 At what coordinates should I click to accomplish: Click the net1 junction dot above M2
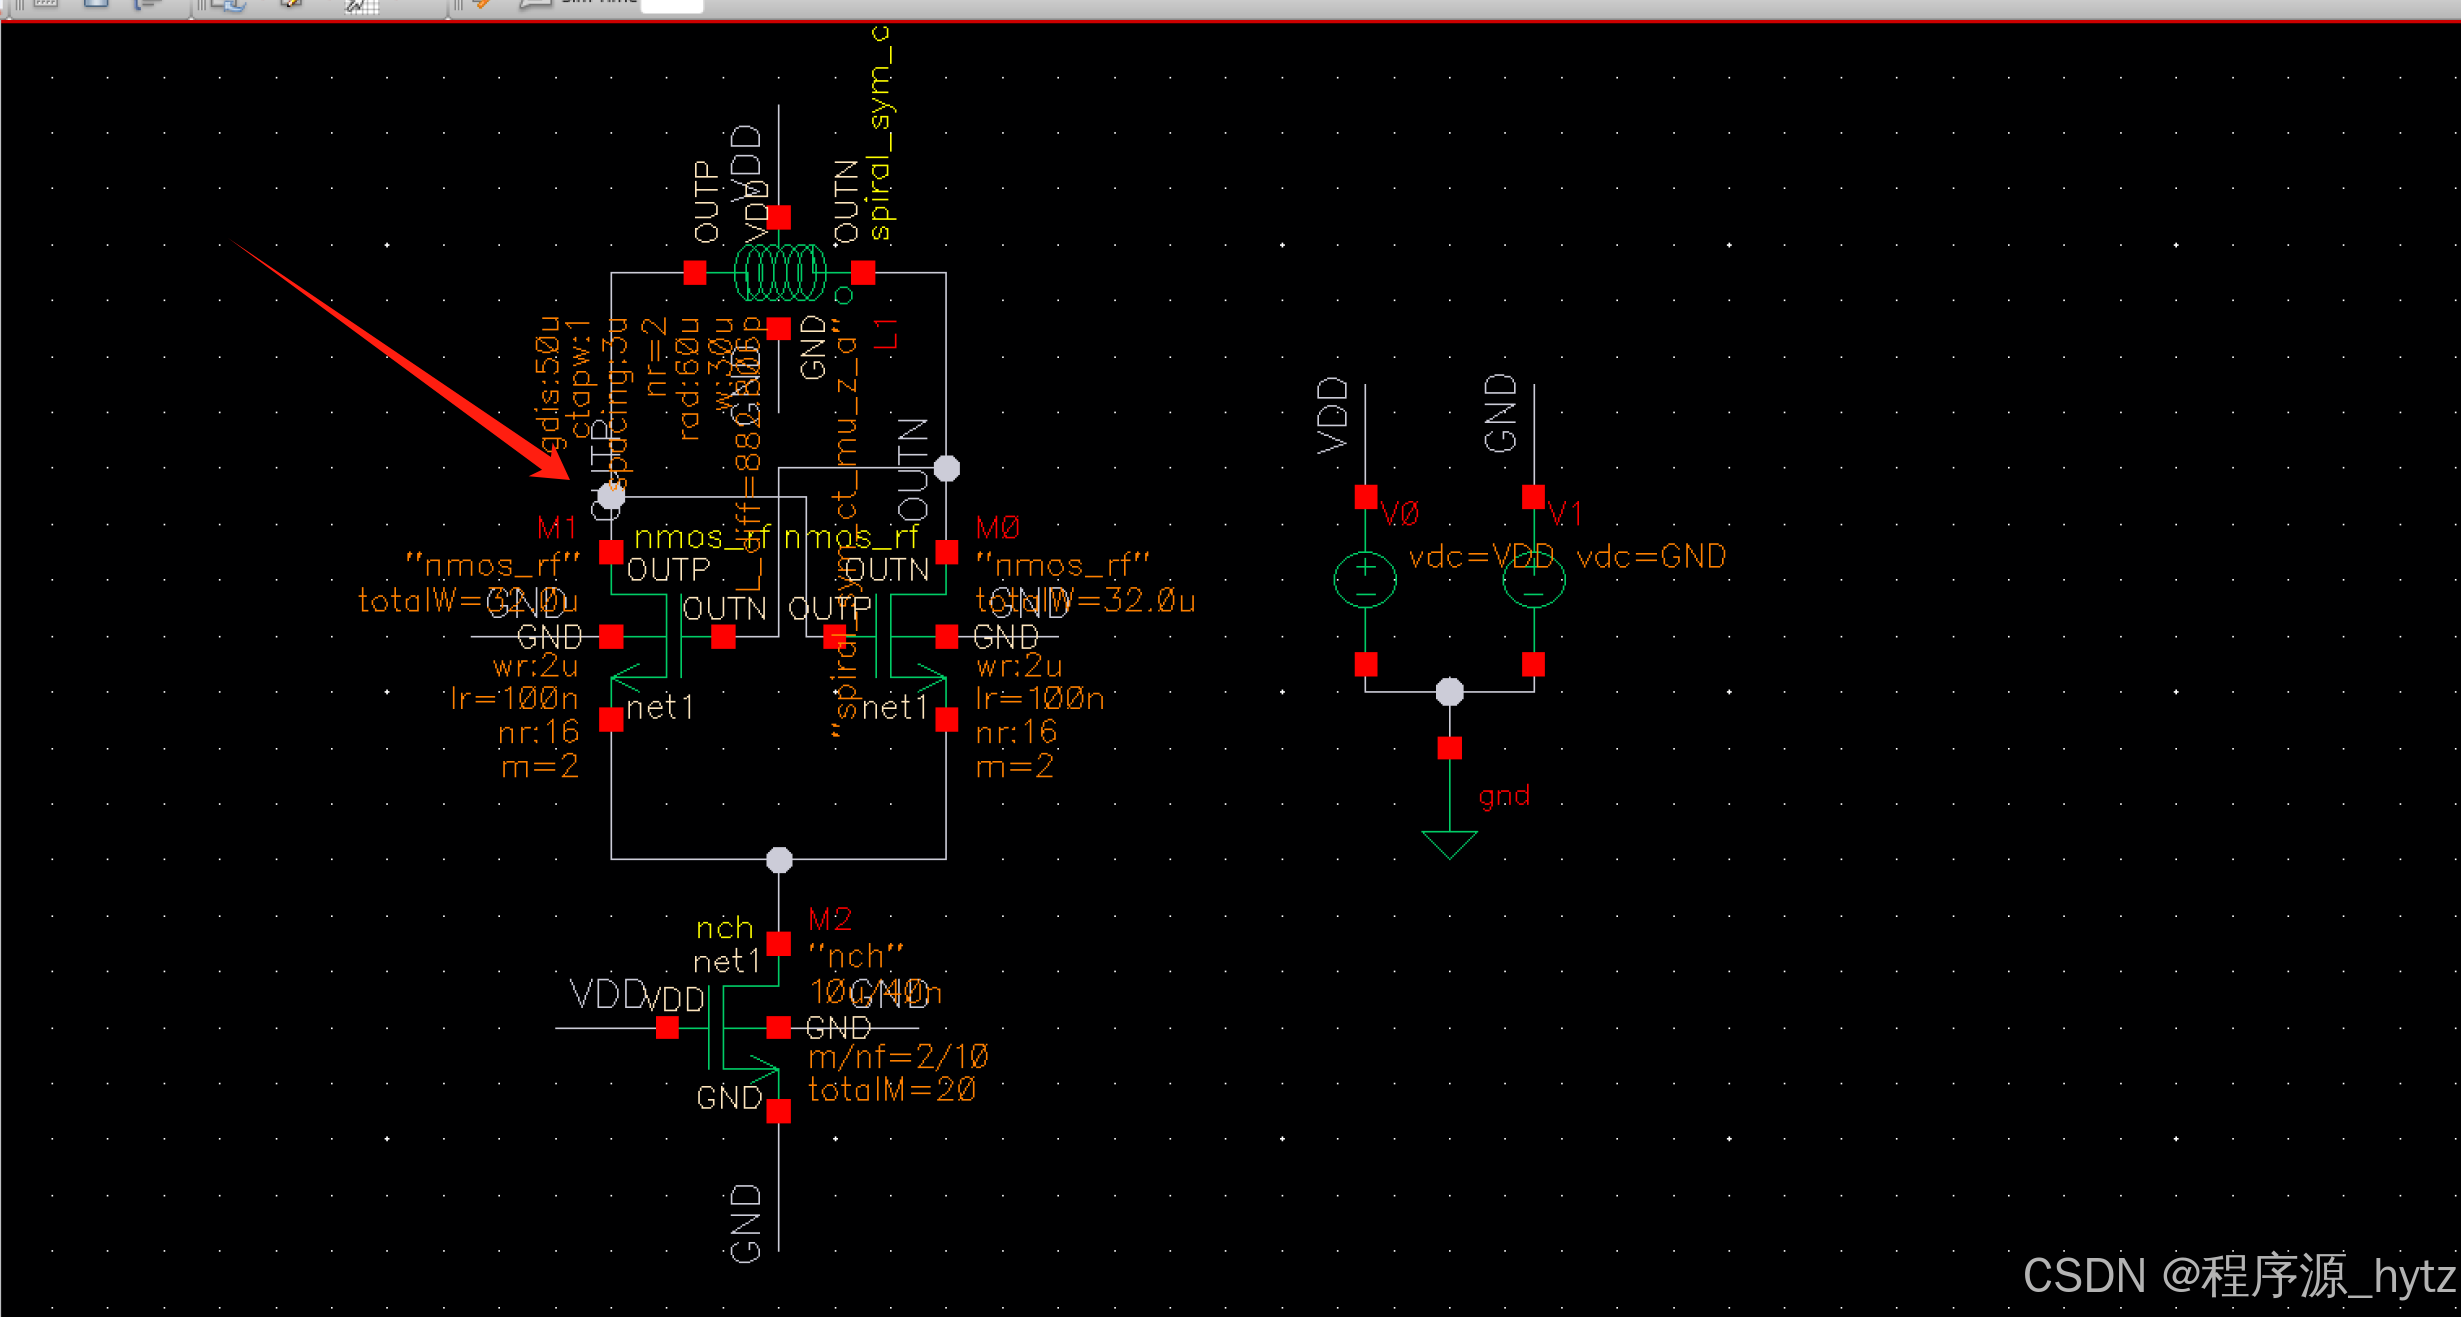[x=779, y=860]
